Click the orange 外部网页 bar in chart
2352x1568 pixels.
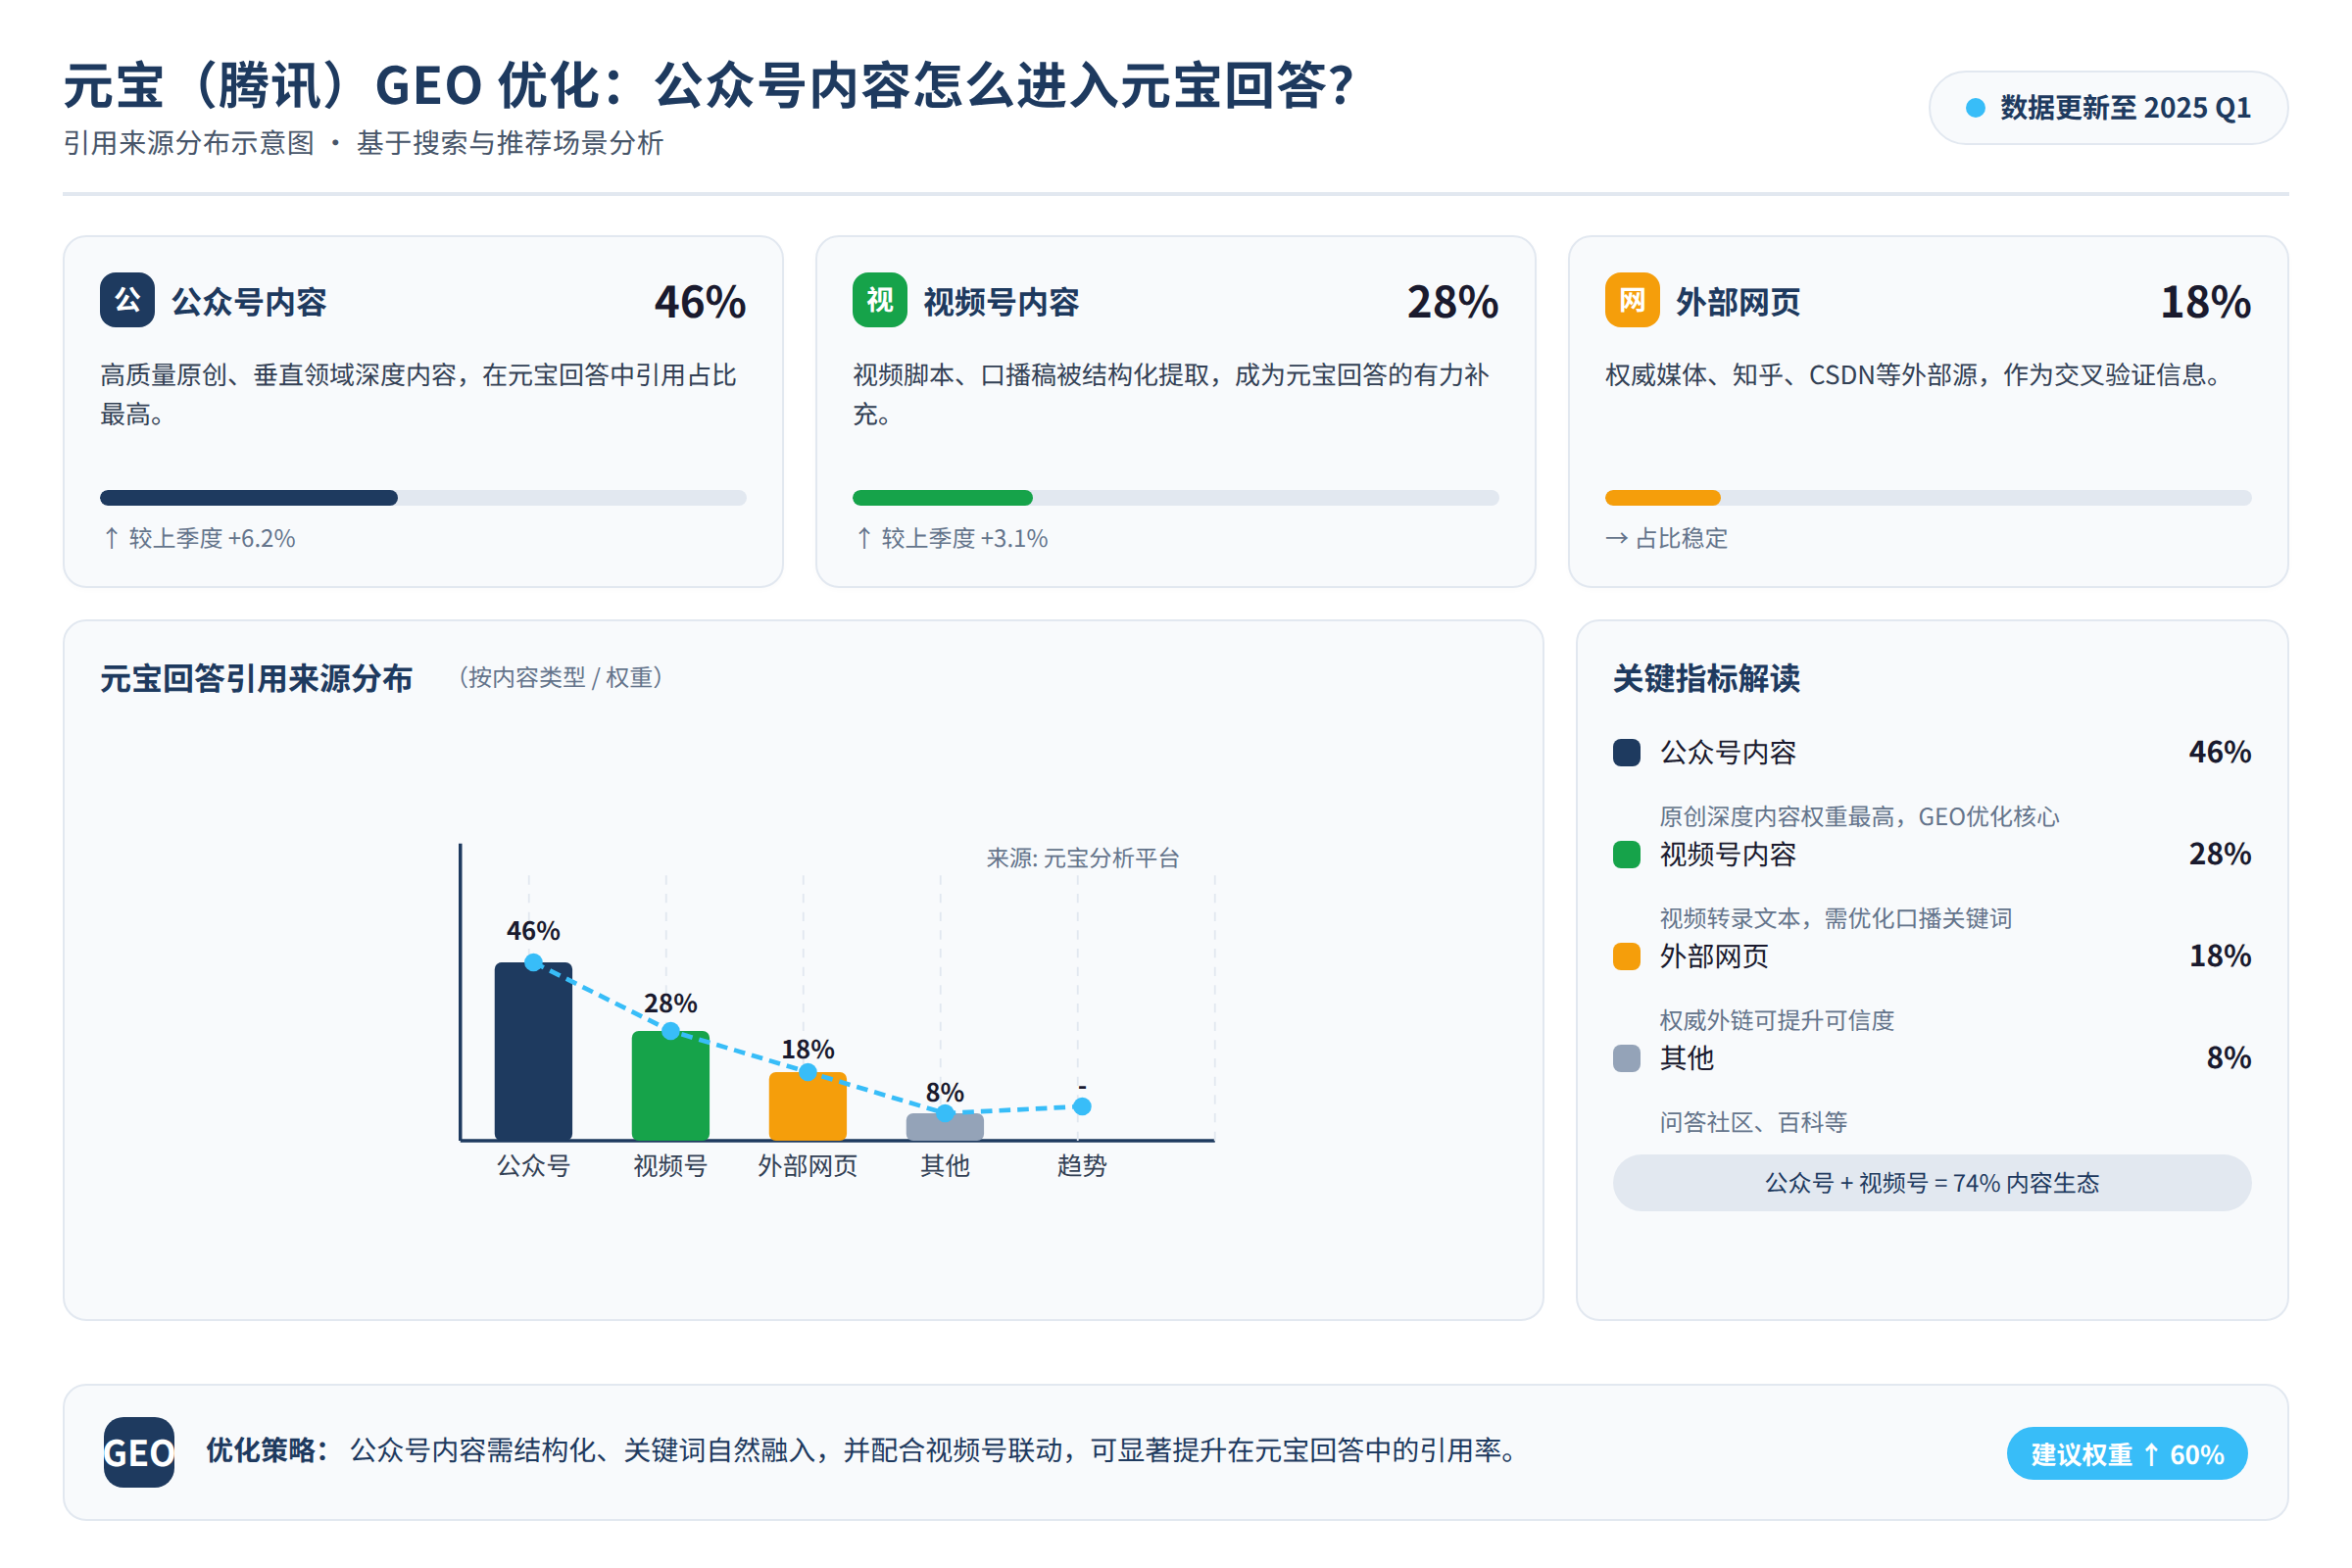coord(808,1107)
